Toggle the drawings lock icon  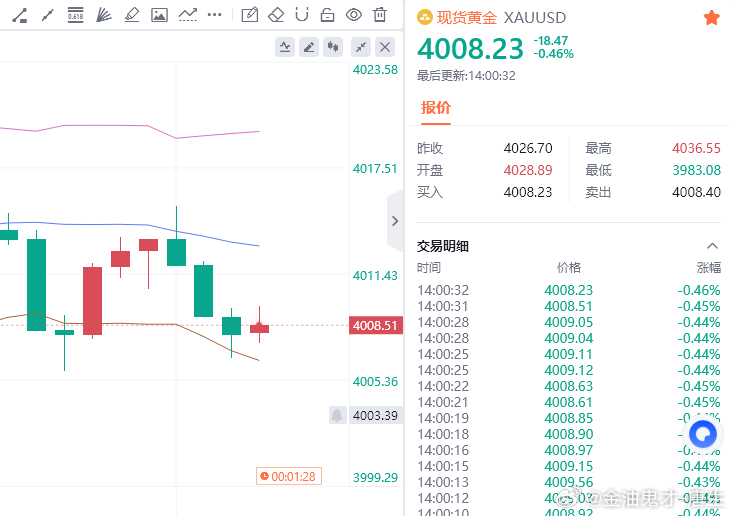coord(327,15)
